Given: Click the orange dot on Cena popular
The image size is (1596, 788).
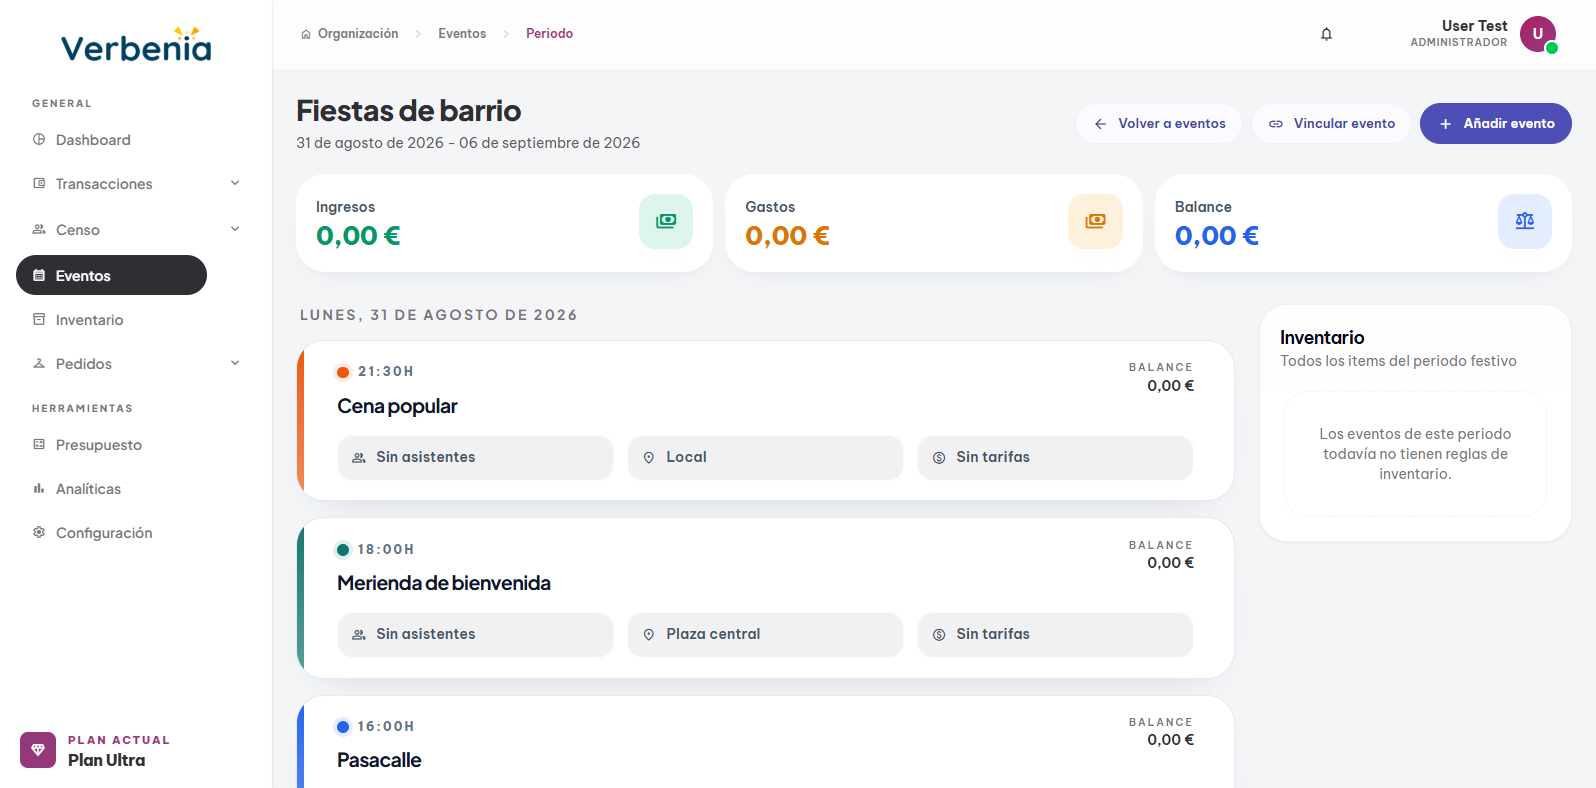Looking at the screenshot, I should tap(343, 372).
